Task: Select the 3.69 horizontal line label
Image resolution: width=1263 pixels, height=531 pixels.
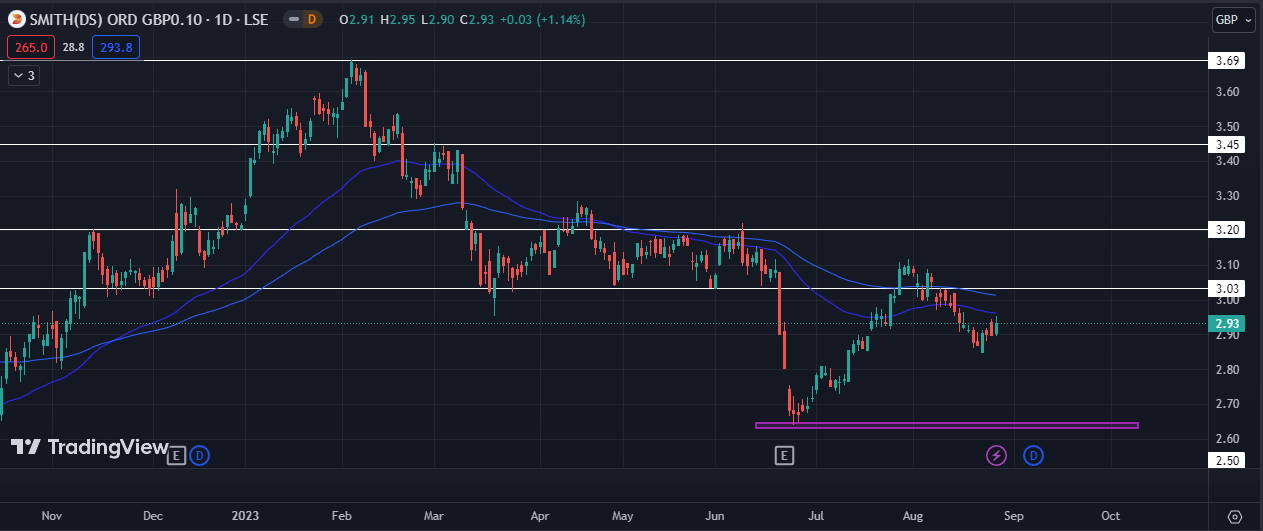Action: point(1226,61)
